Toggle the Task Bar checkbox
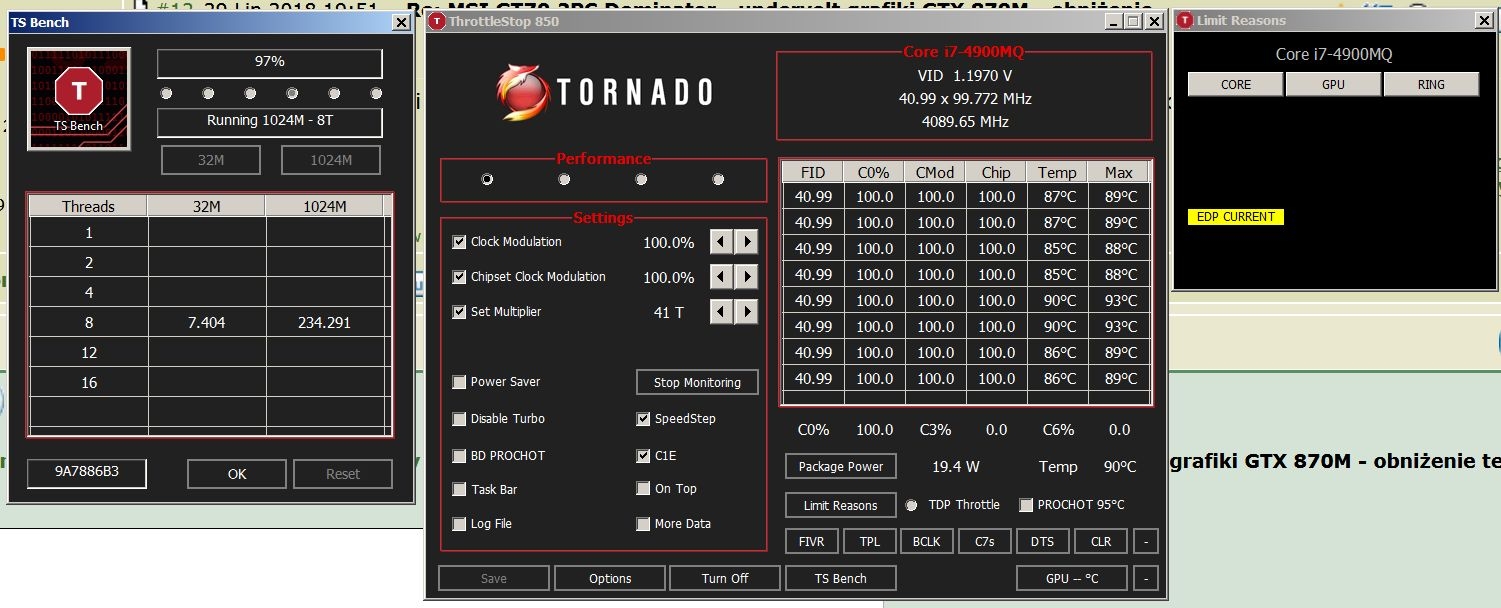1501x608 pixels. pos(459,490)
